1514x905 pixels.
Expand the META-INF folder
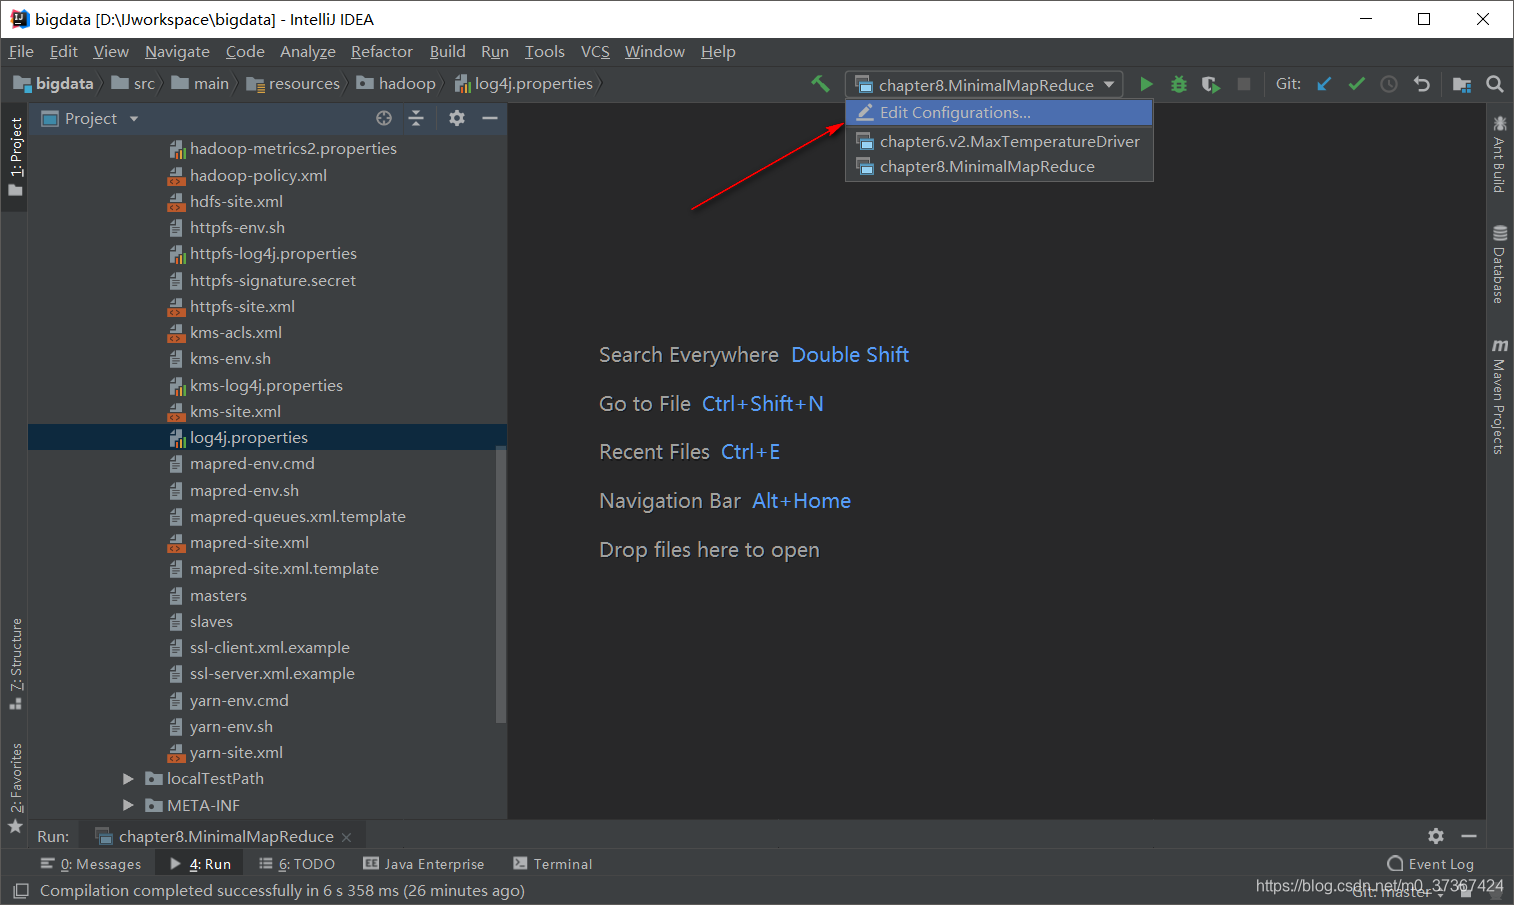(x=128, y=805)
